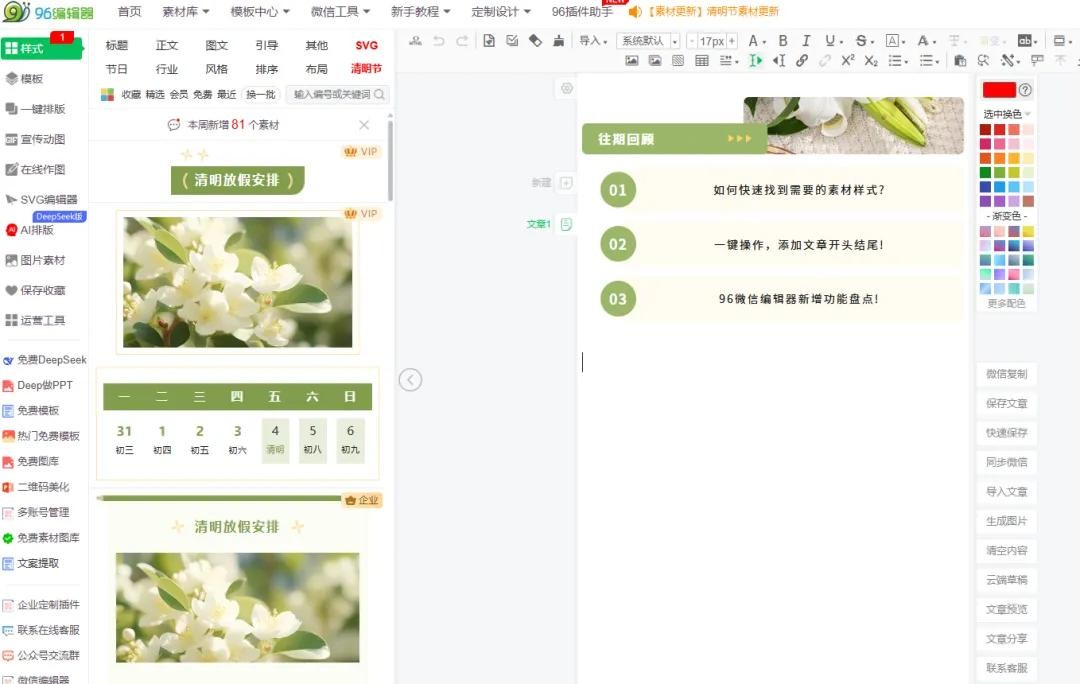This screenshot has height=684, width=1080.
Task: Click the 保存文章 button
Action: 1006,404
